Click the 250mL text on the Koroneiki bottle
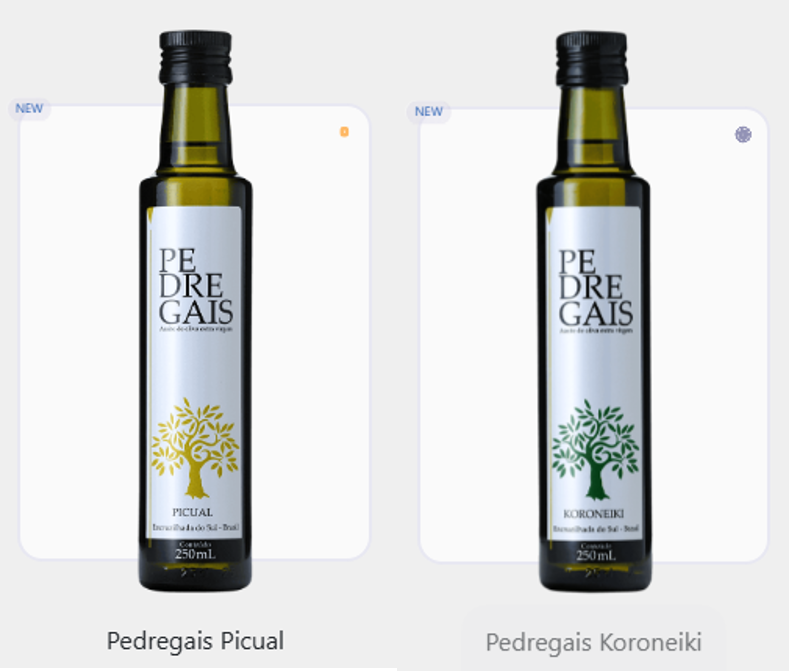Viewport: 789px width, 671px height. (x=596, y=556)
